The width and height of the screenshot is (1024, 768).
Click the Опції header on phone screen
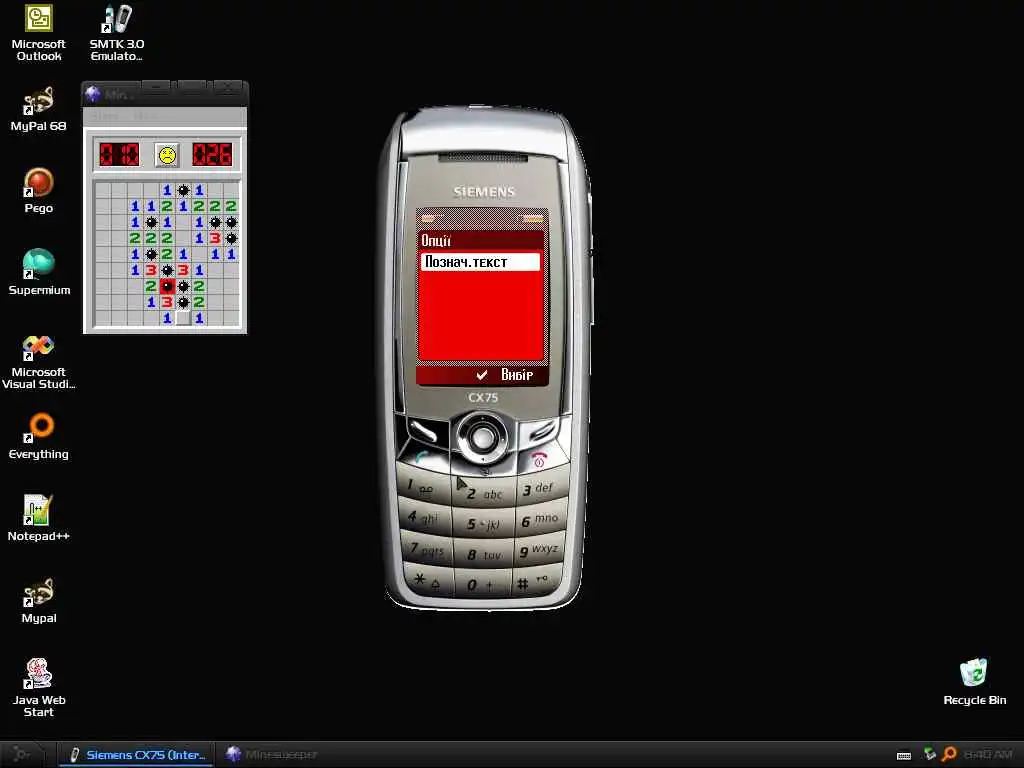pos(436,240)
